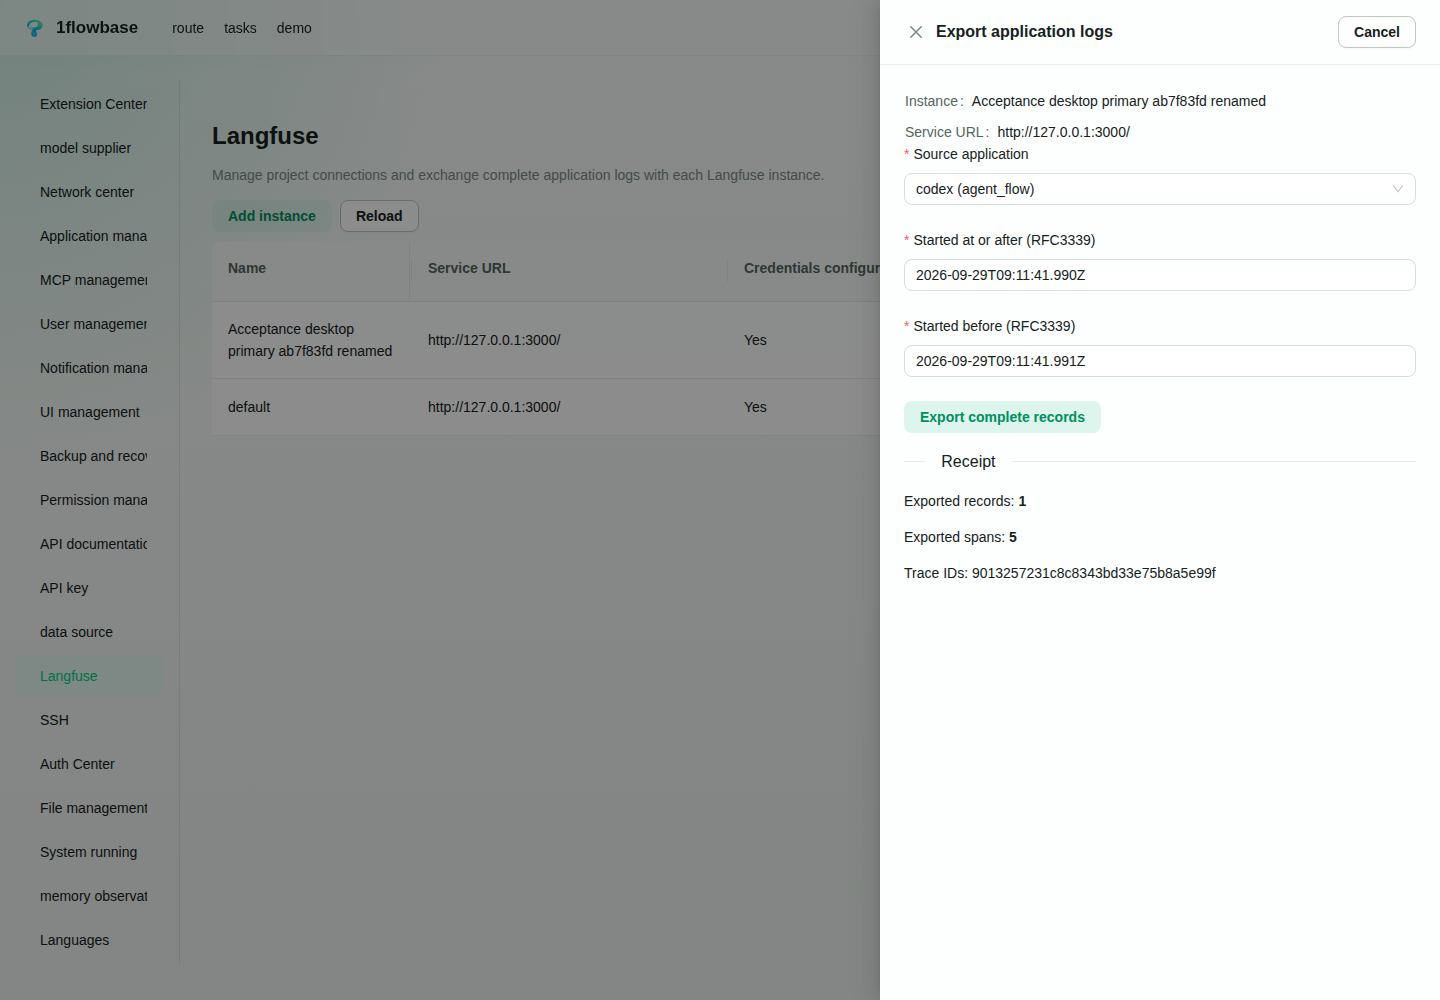Click the Exported records receipt line
Screen dimensions: 1440x1000
(x=965, y=501)
